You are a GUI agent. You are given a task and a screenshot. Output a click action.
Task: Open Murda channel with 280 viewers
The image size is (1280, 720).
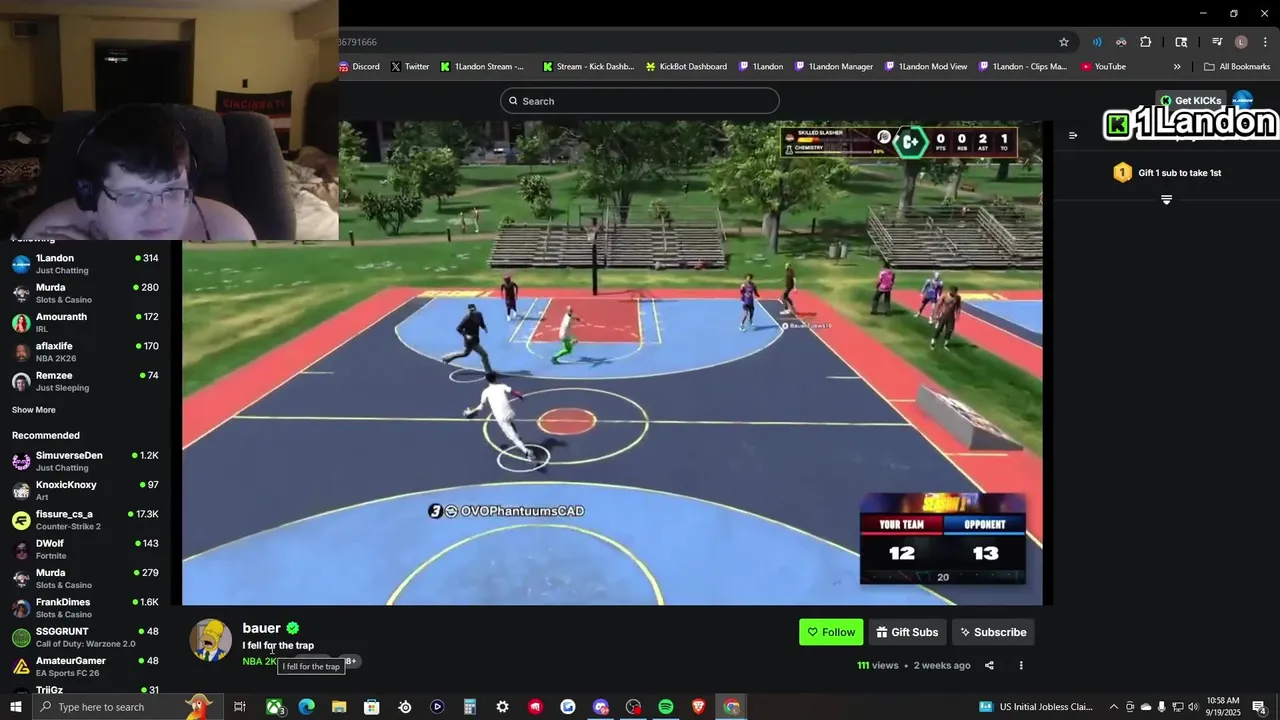85,293
